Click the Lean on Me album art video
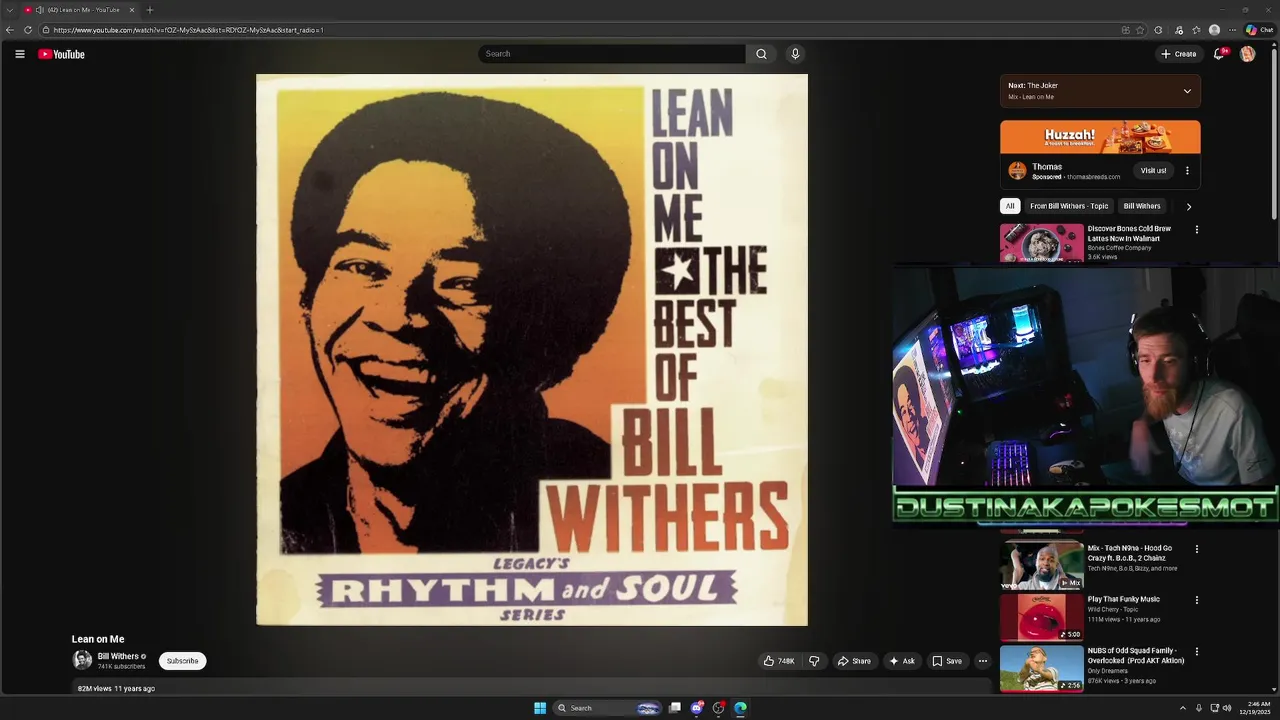The image size is (1280, 720). [532, 350]
